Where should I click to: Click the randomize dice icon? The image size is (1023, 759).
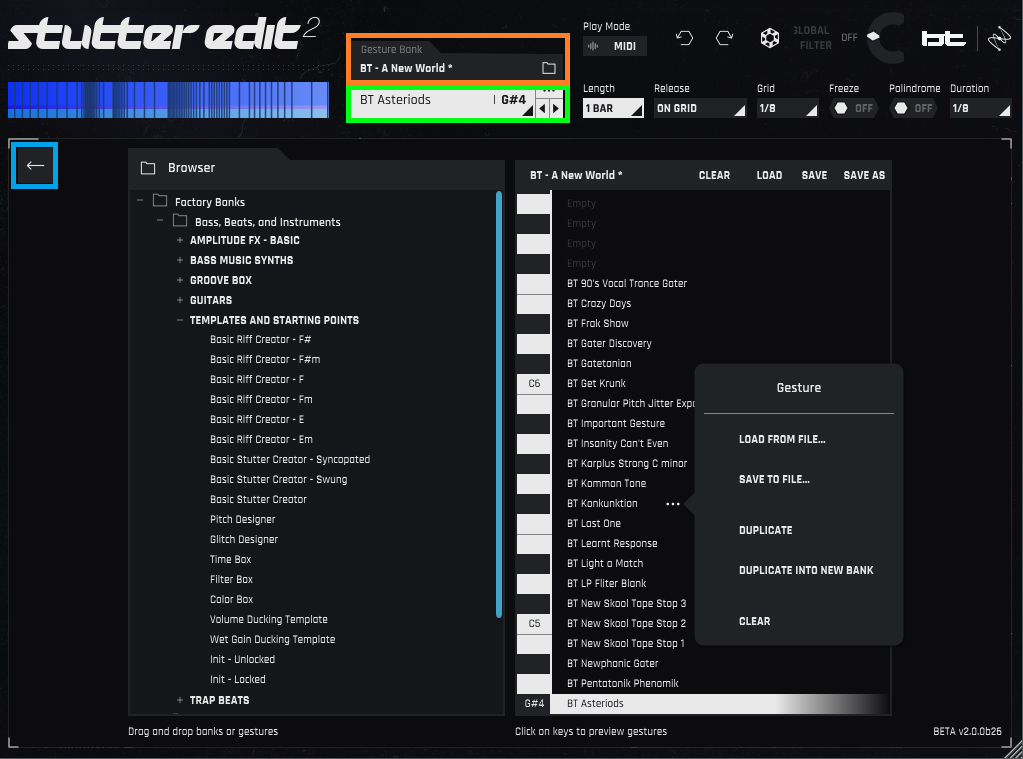point(770,38)
